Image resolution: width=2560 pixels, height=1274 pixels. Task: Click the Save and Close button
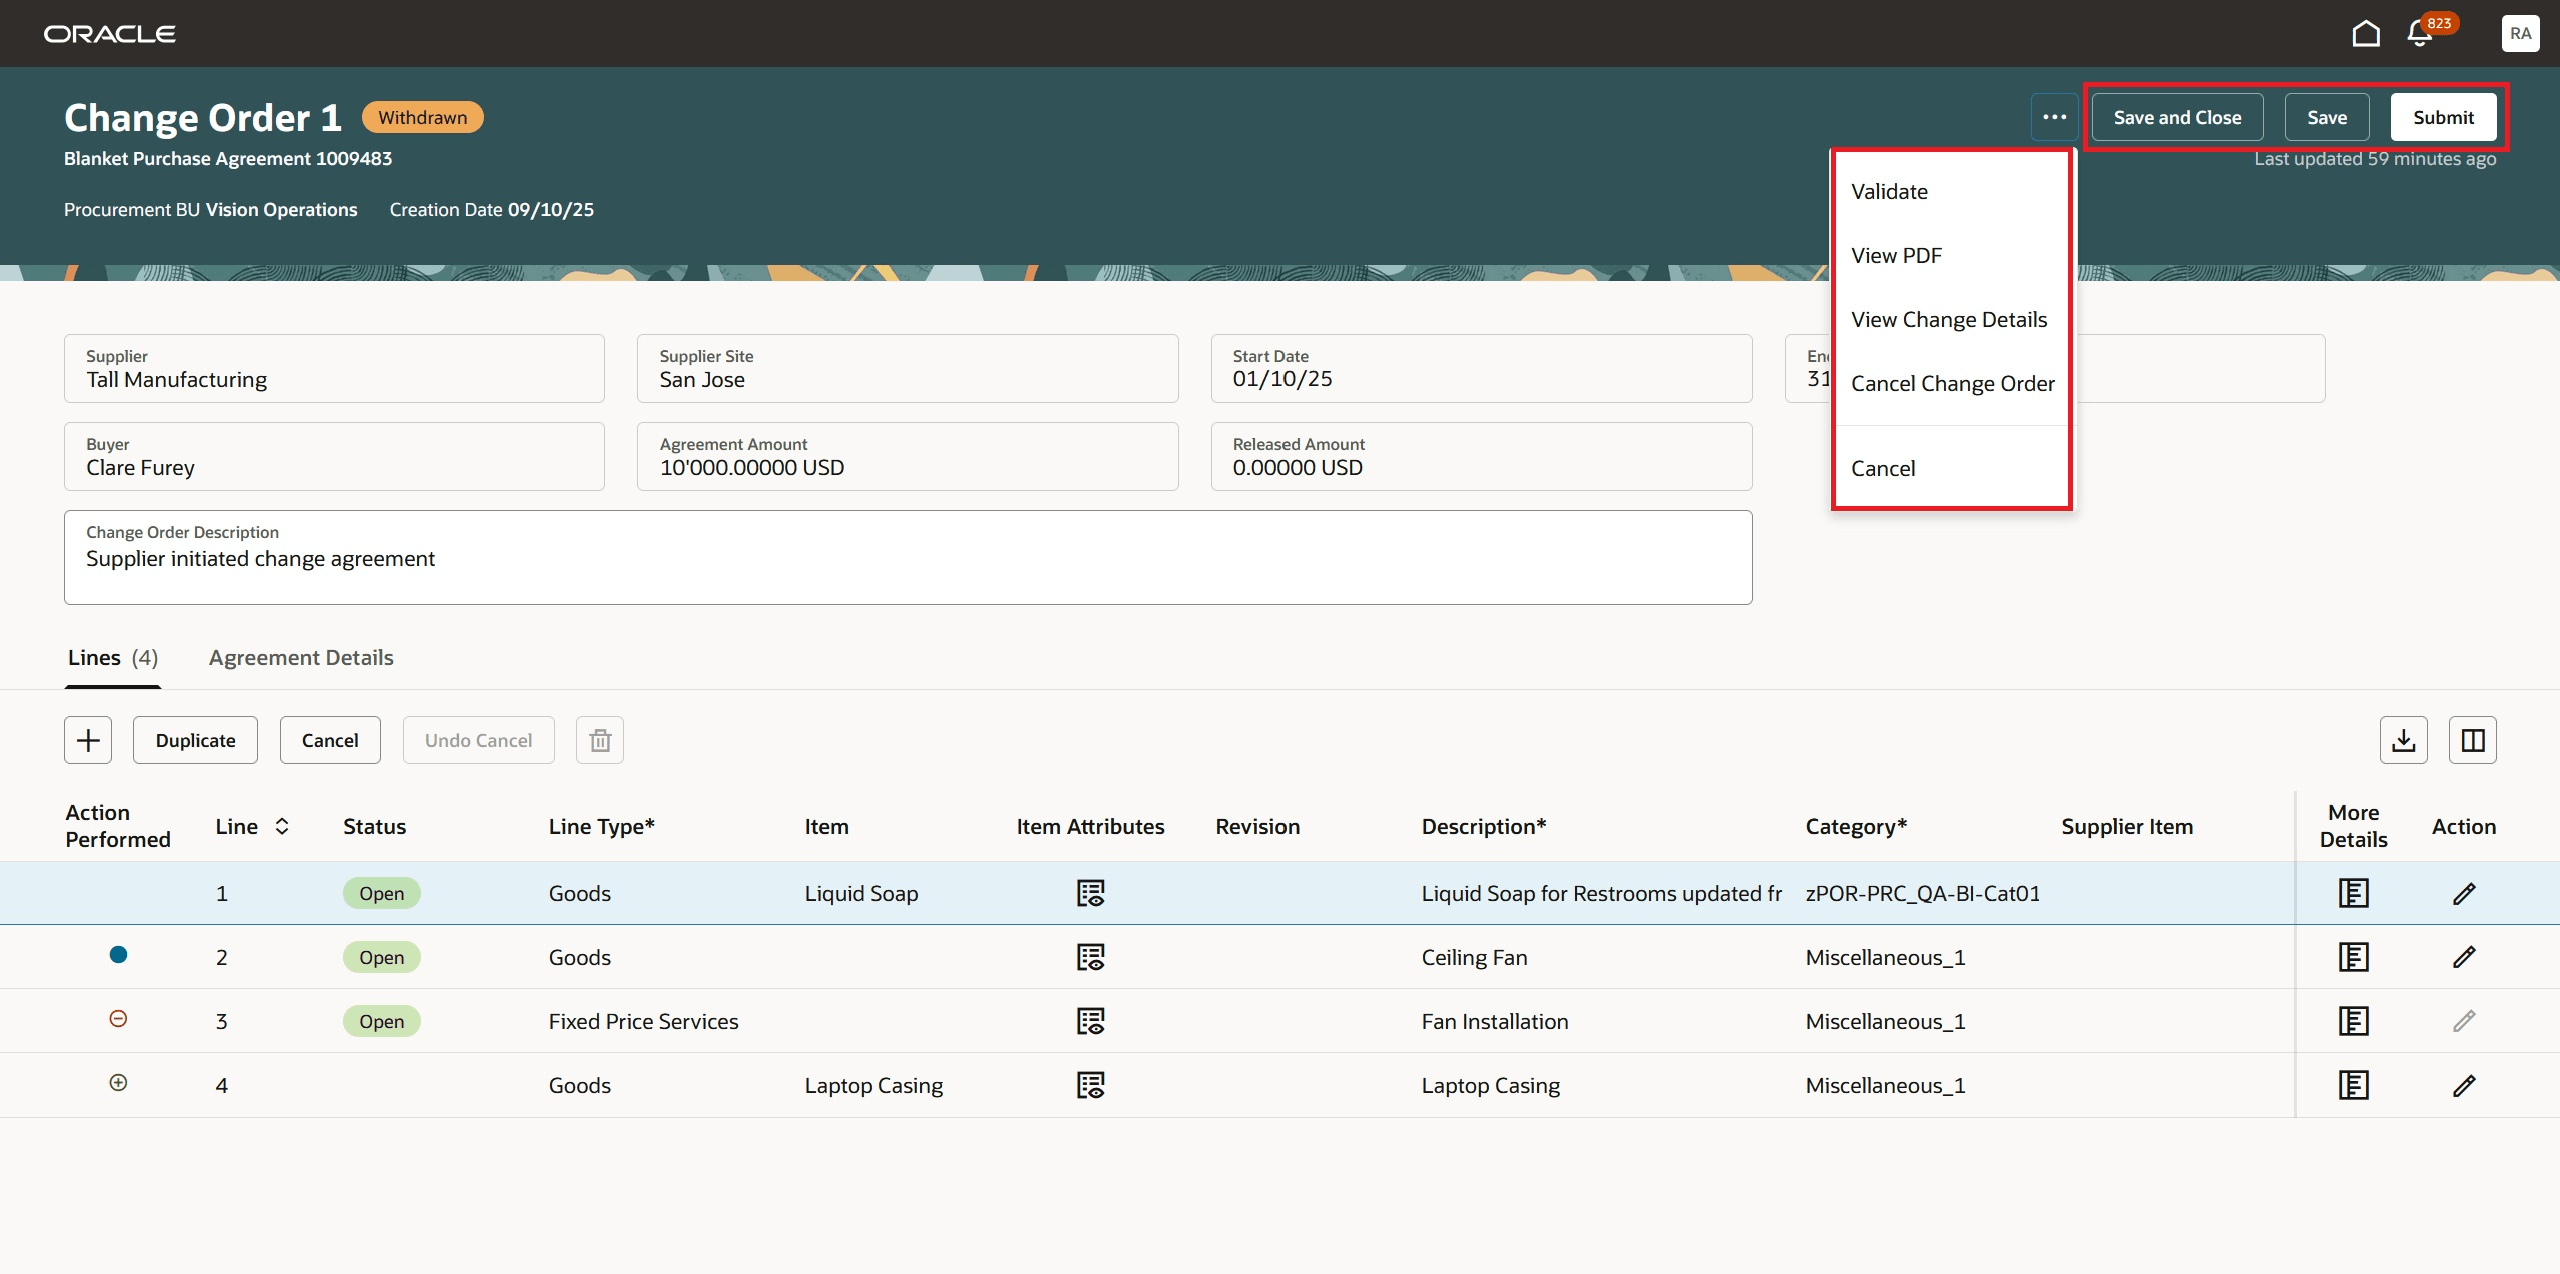2177,117
